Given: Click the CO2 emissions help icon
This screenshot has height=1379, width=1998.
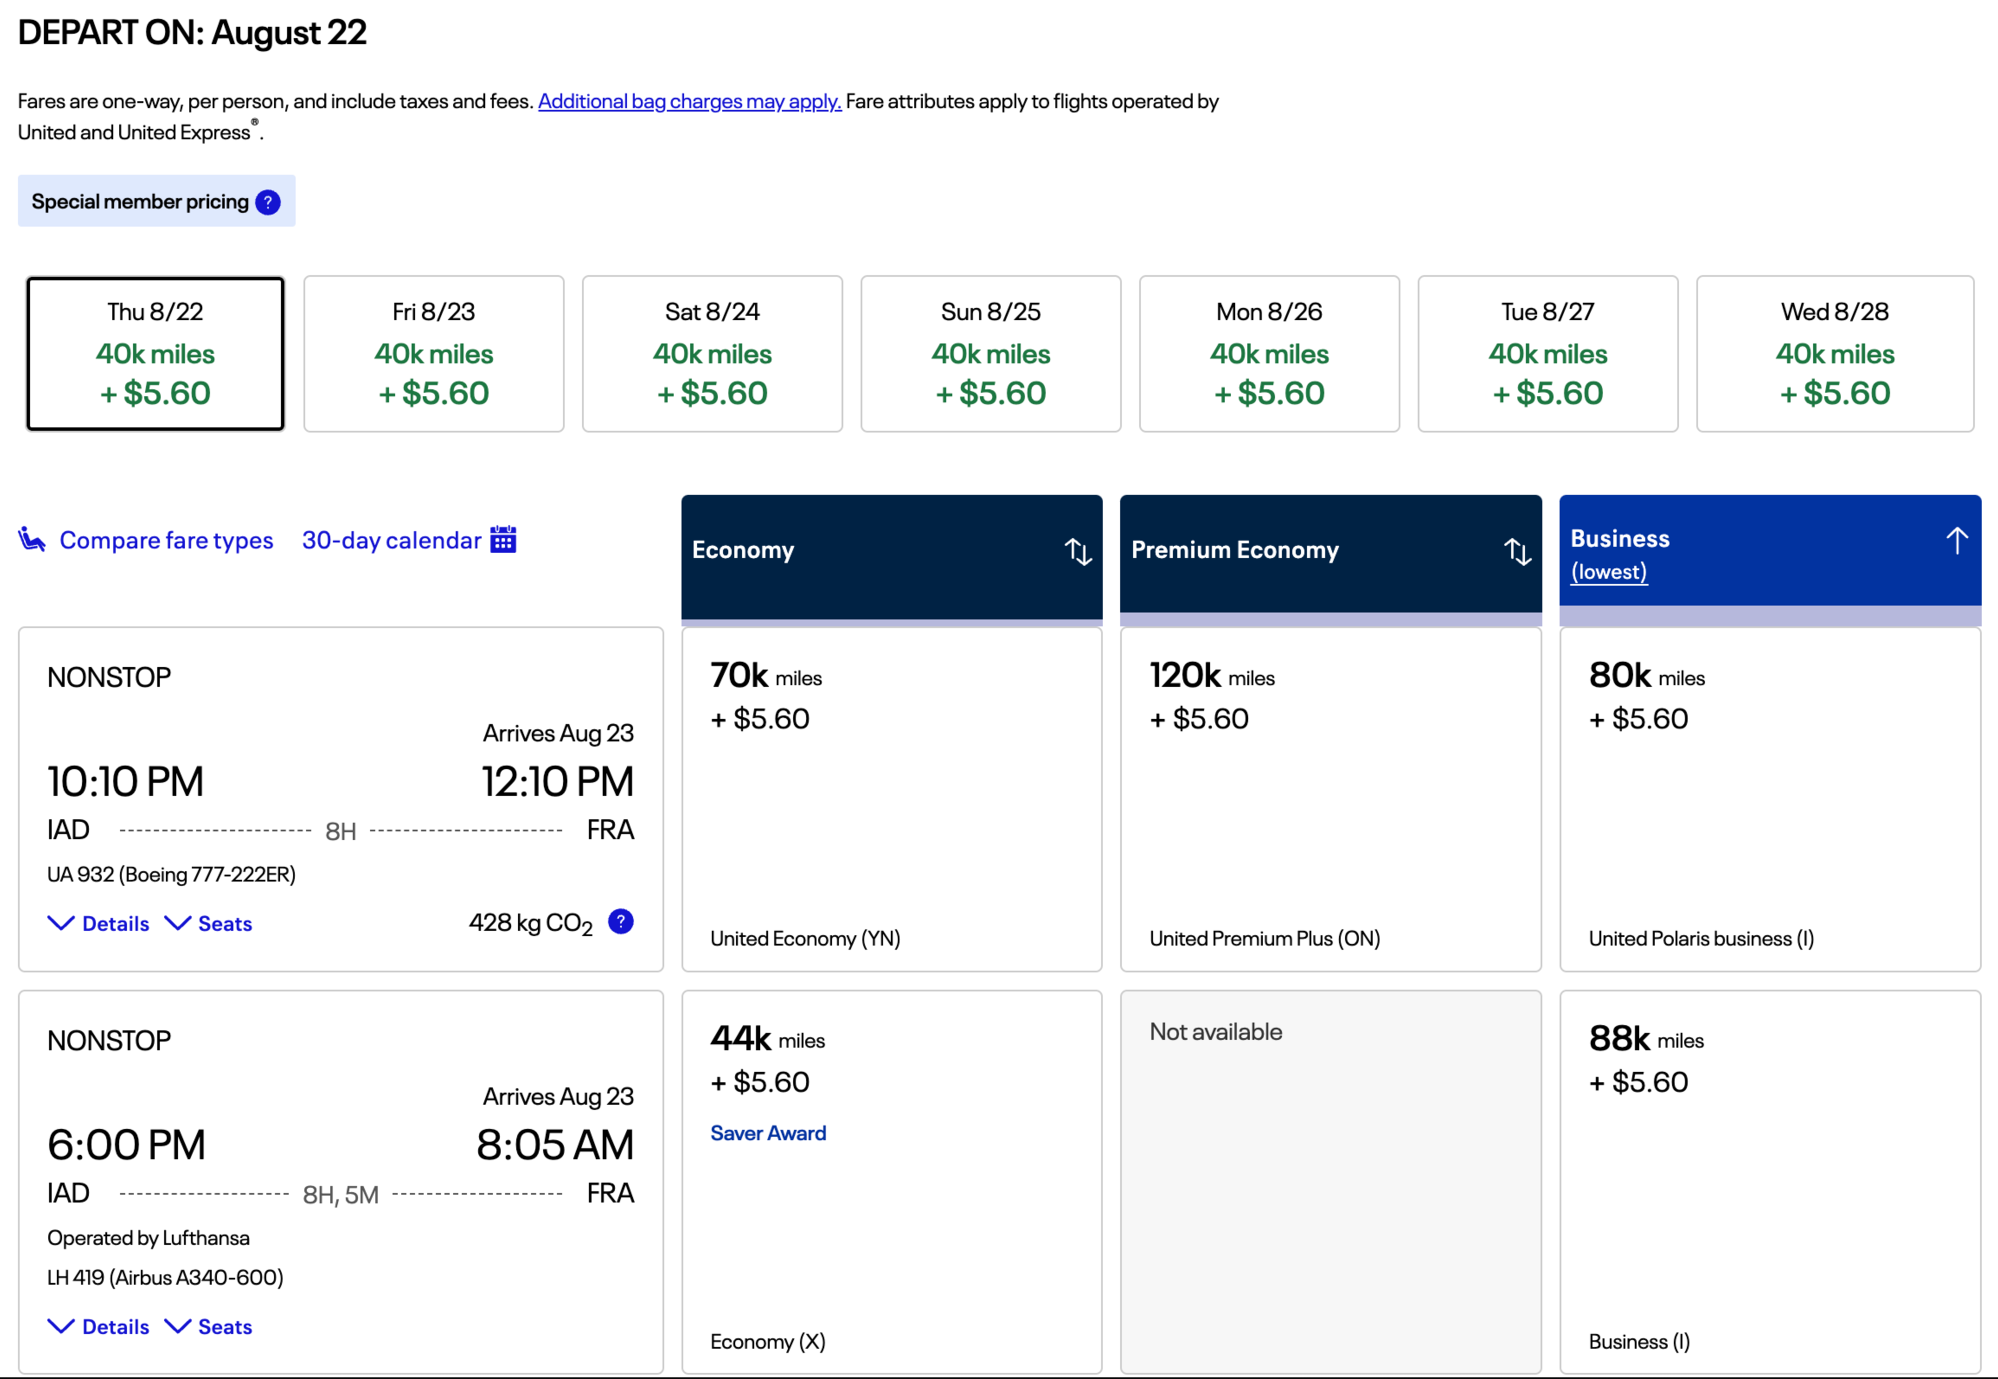Looking at the screenshot, I should 620,921.
